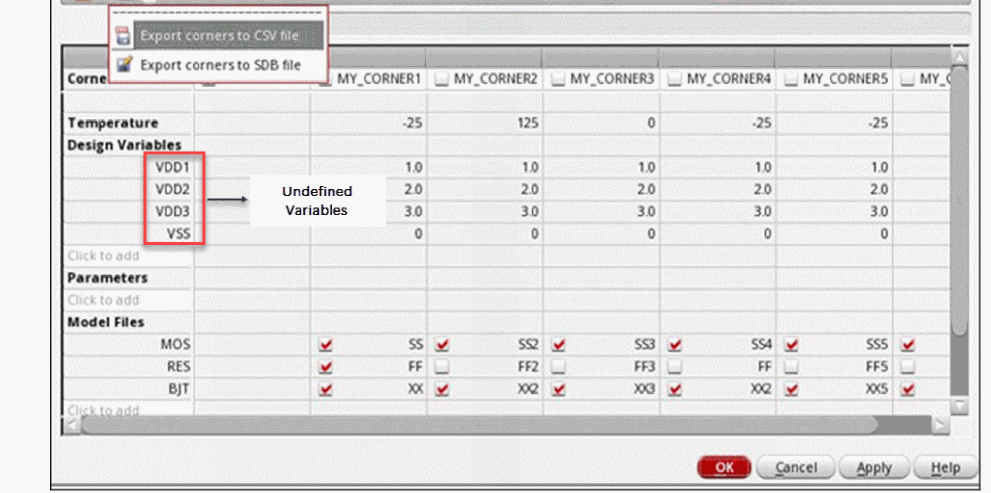Click temperature -25 cell in MY_CORNER1
Screen dimensions: 991x493
point(368,123)
